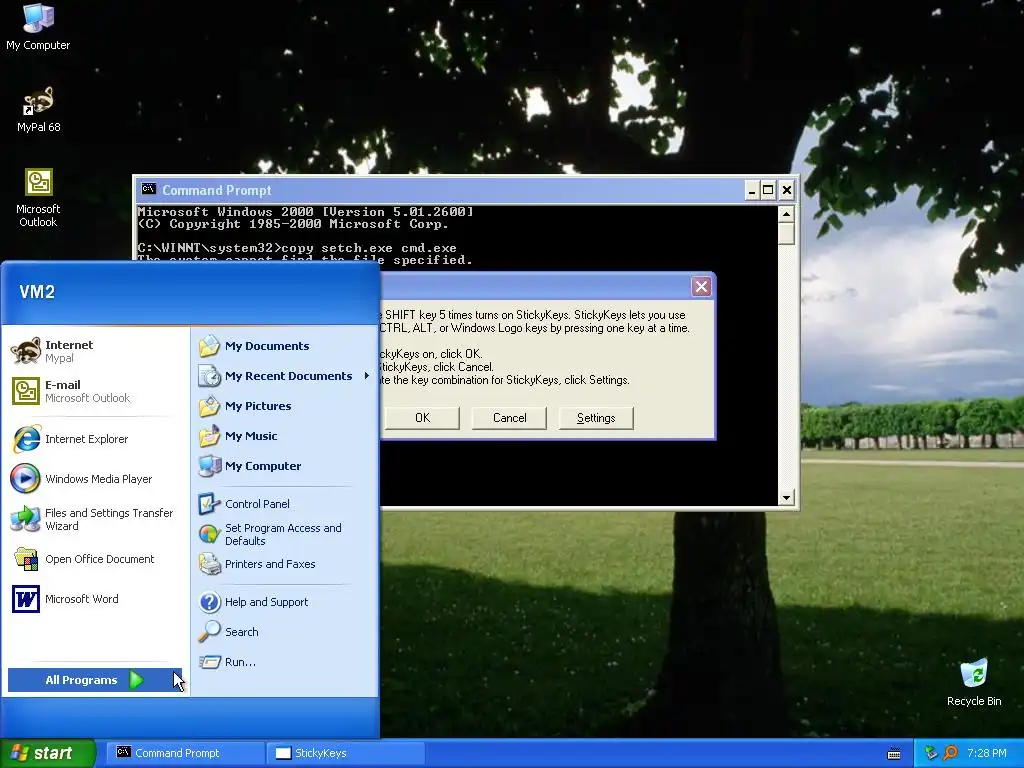Launch Microsoft Word from Start menu

95,599
